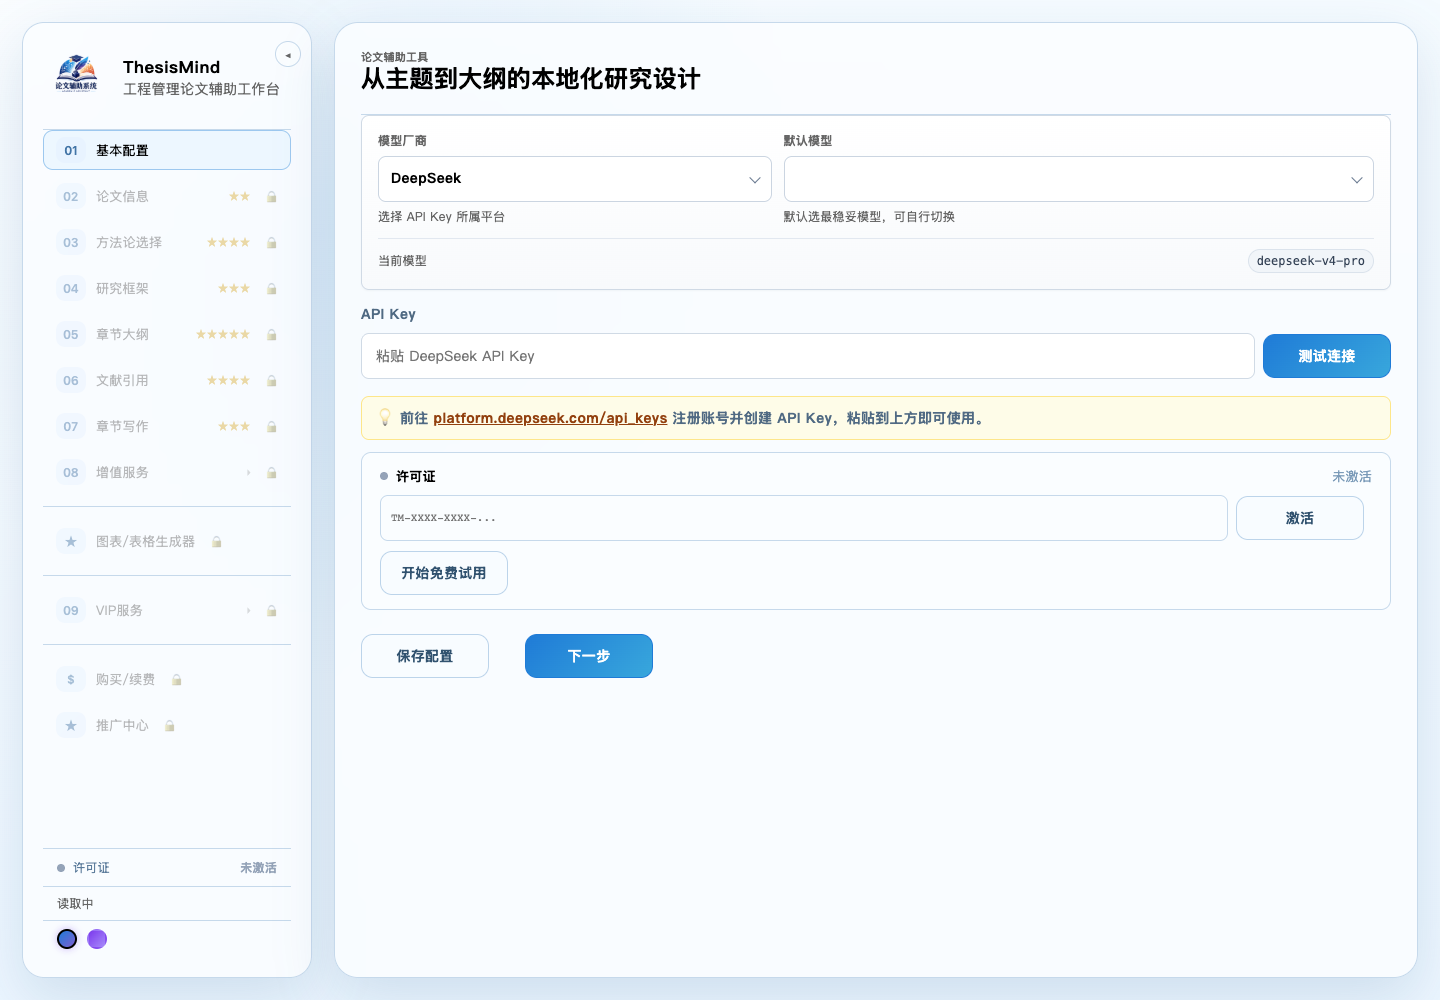Click the 未激活 status in license card
Screen dimensions: 1440x1000
(1352, 477)
